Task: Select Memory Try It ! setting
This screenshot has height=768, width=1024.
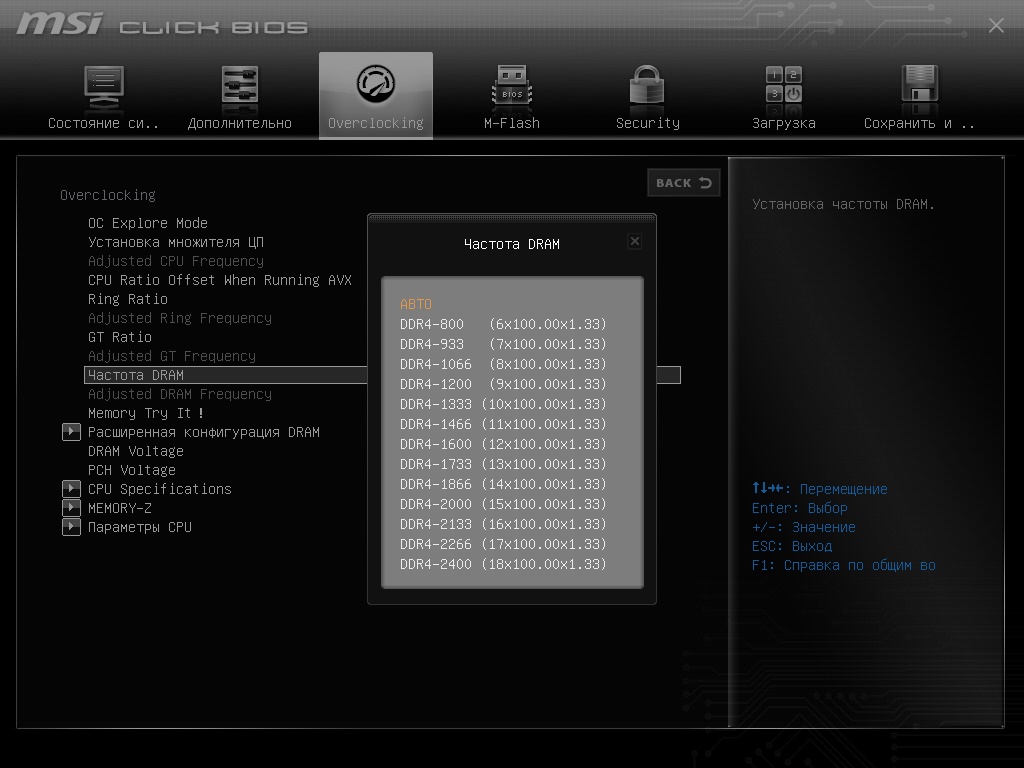Action: (146, 413)
